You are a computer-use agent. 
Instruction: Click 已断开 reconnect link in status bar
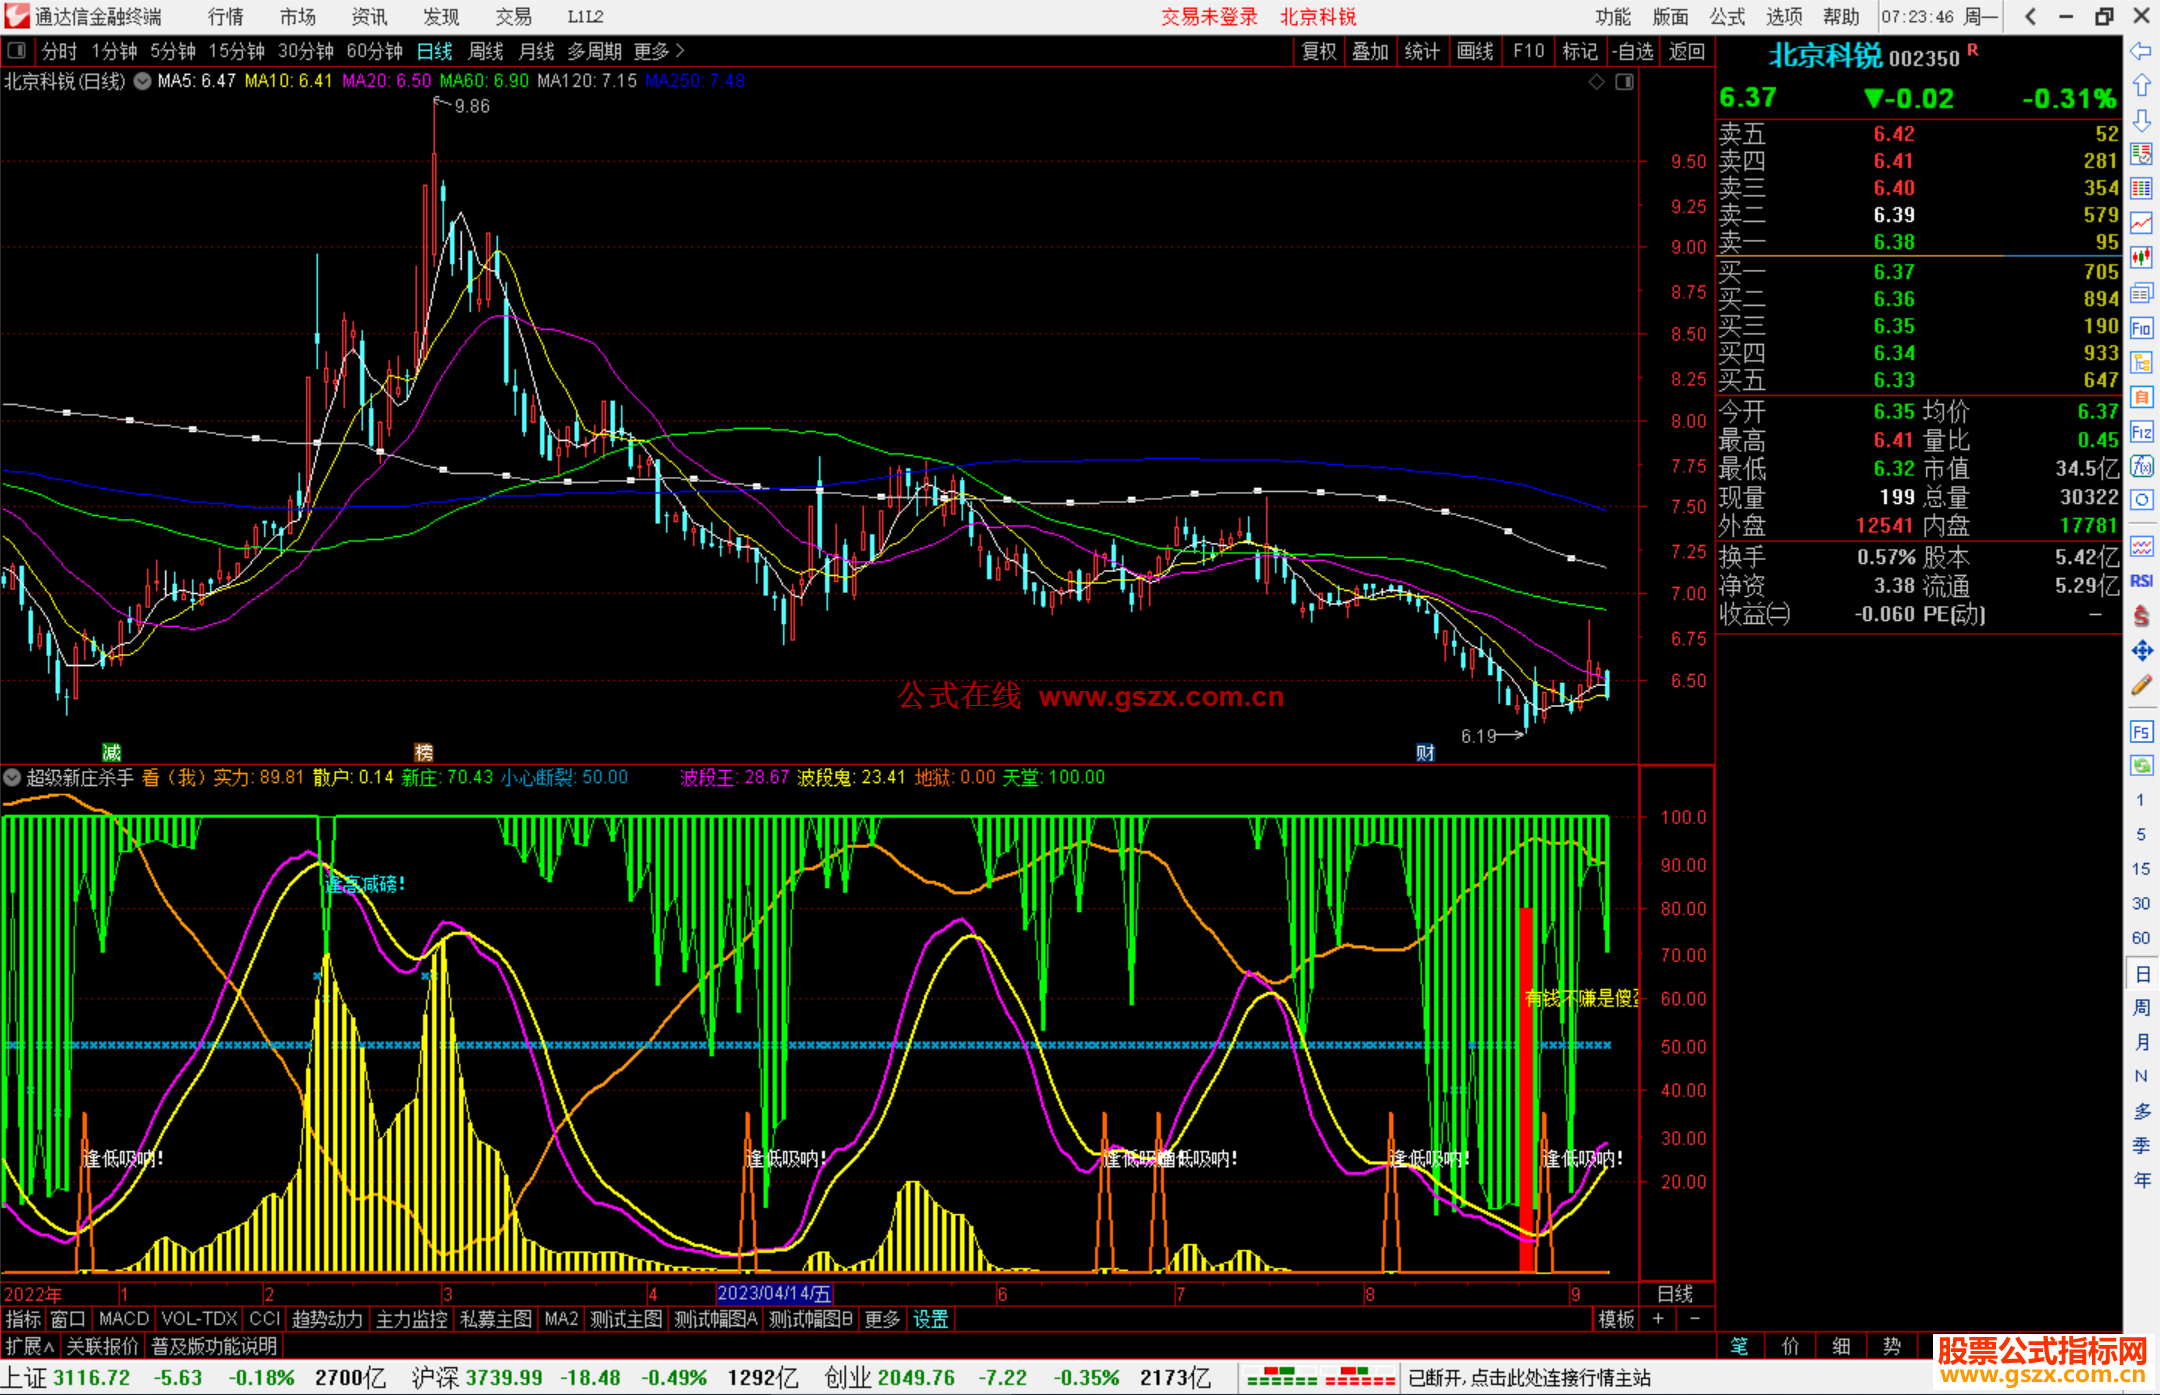point(1529,1378)
